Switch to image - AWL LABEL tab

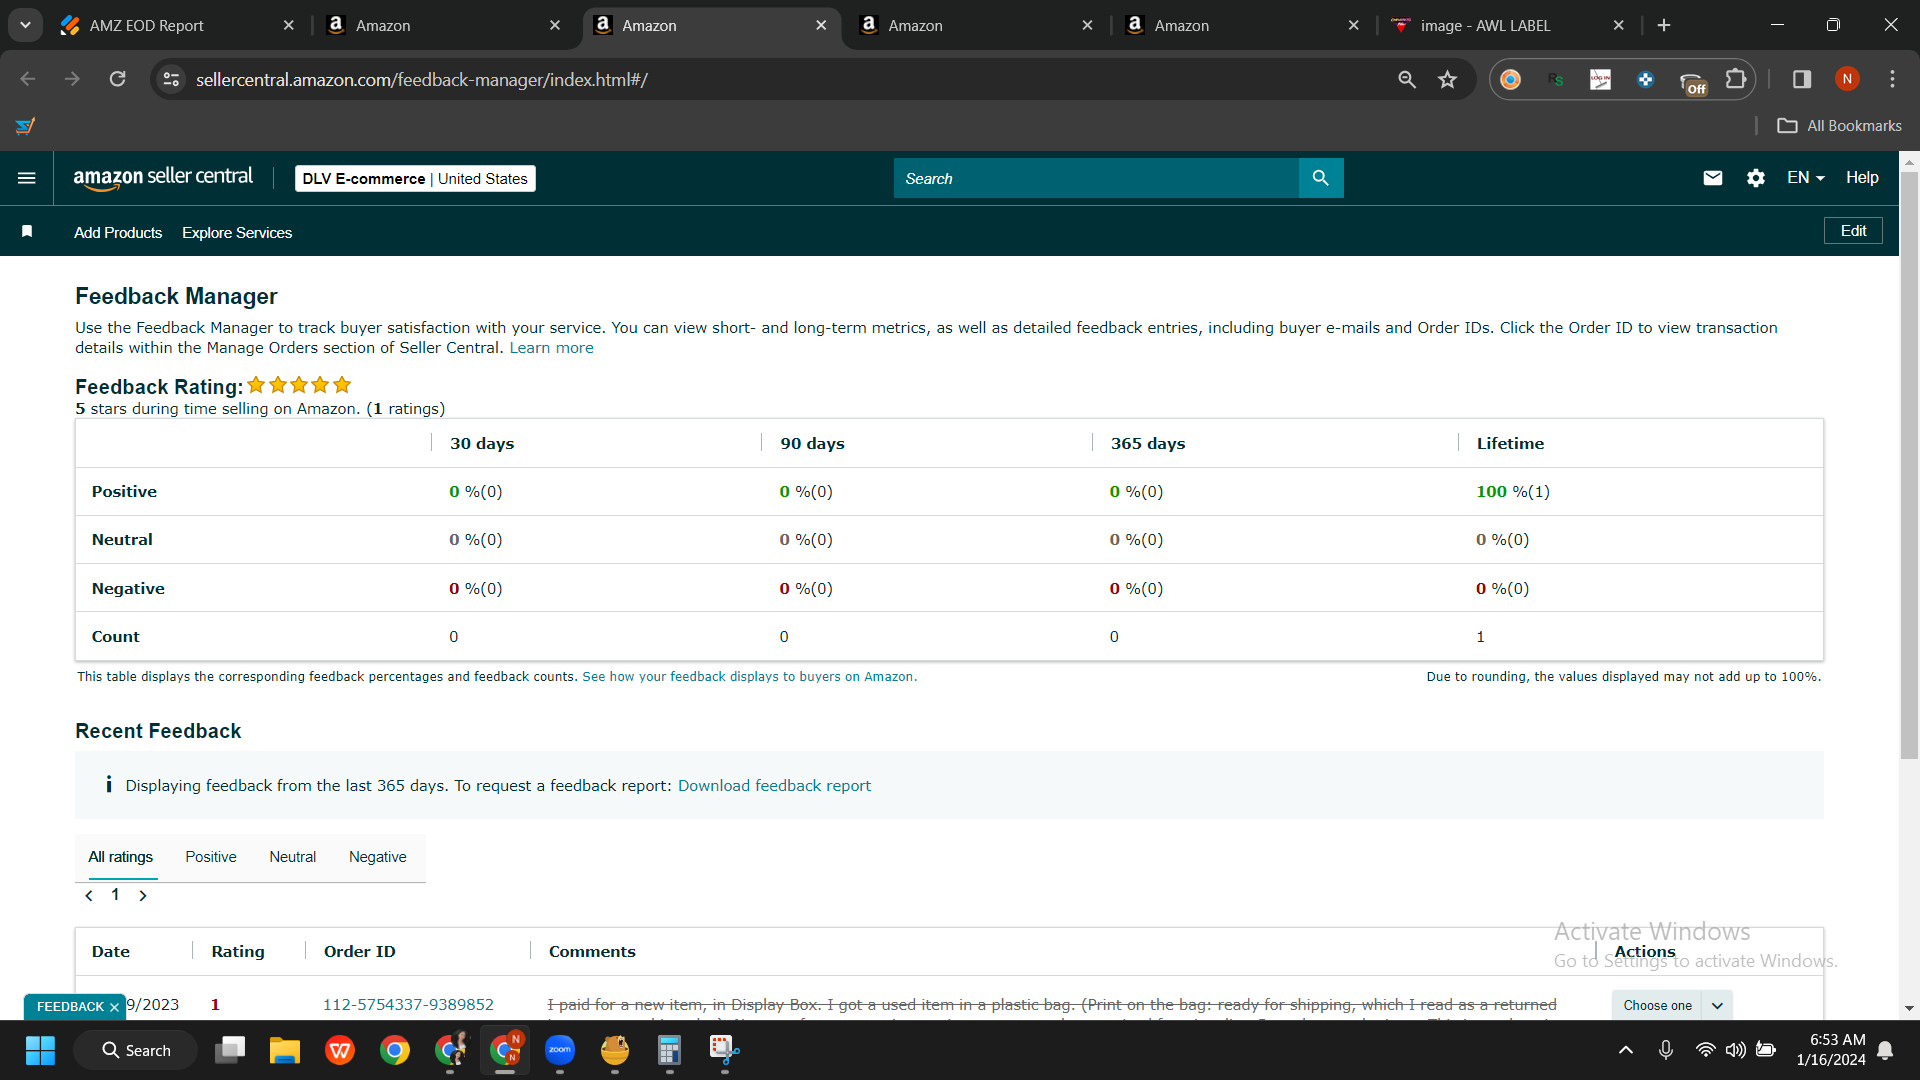pyautogui.click(x=1507, y=25)
